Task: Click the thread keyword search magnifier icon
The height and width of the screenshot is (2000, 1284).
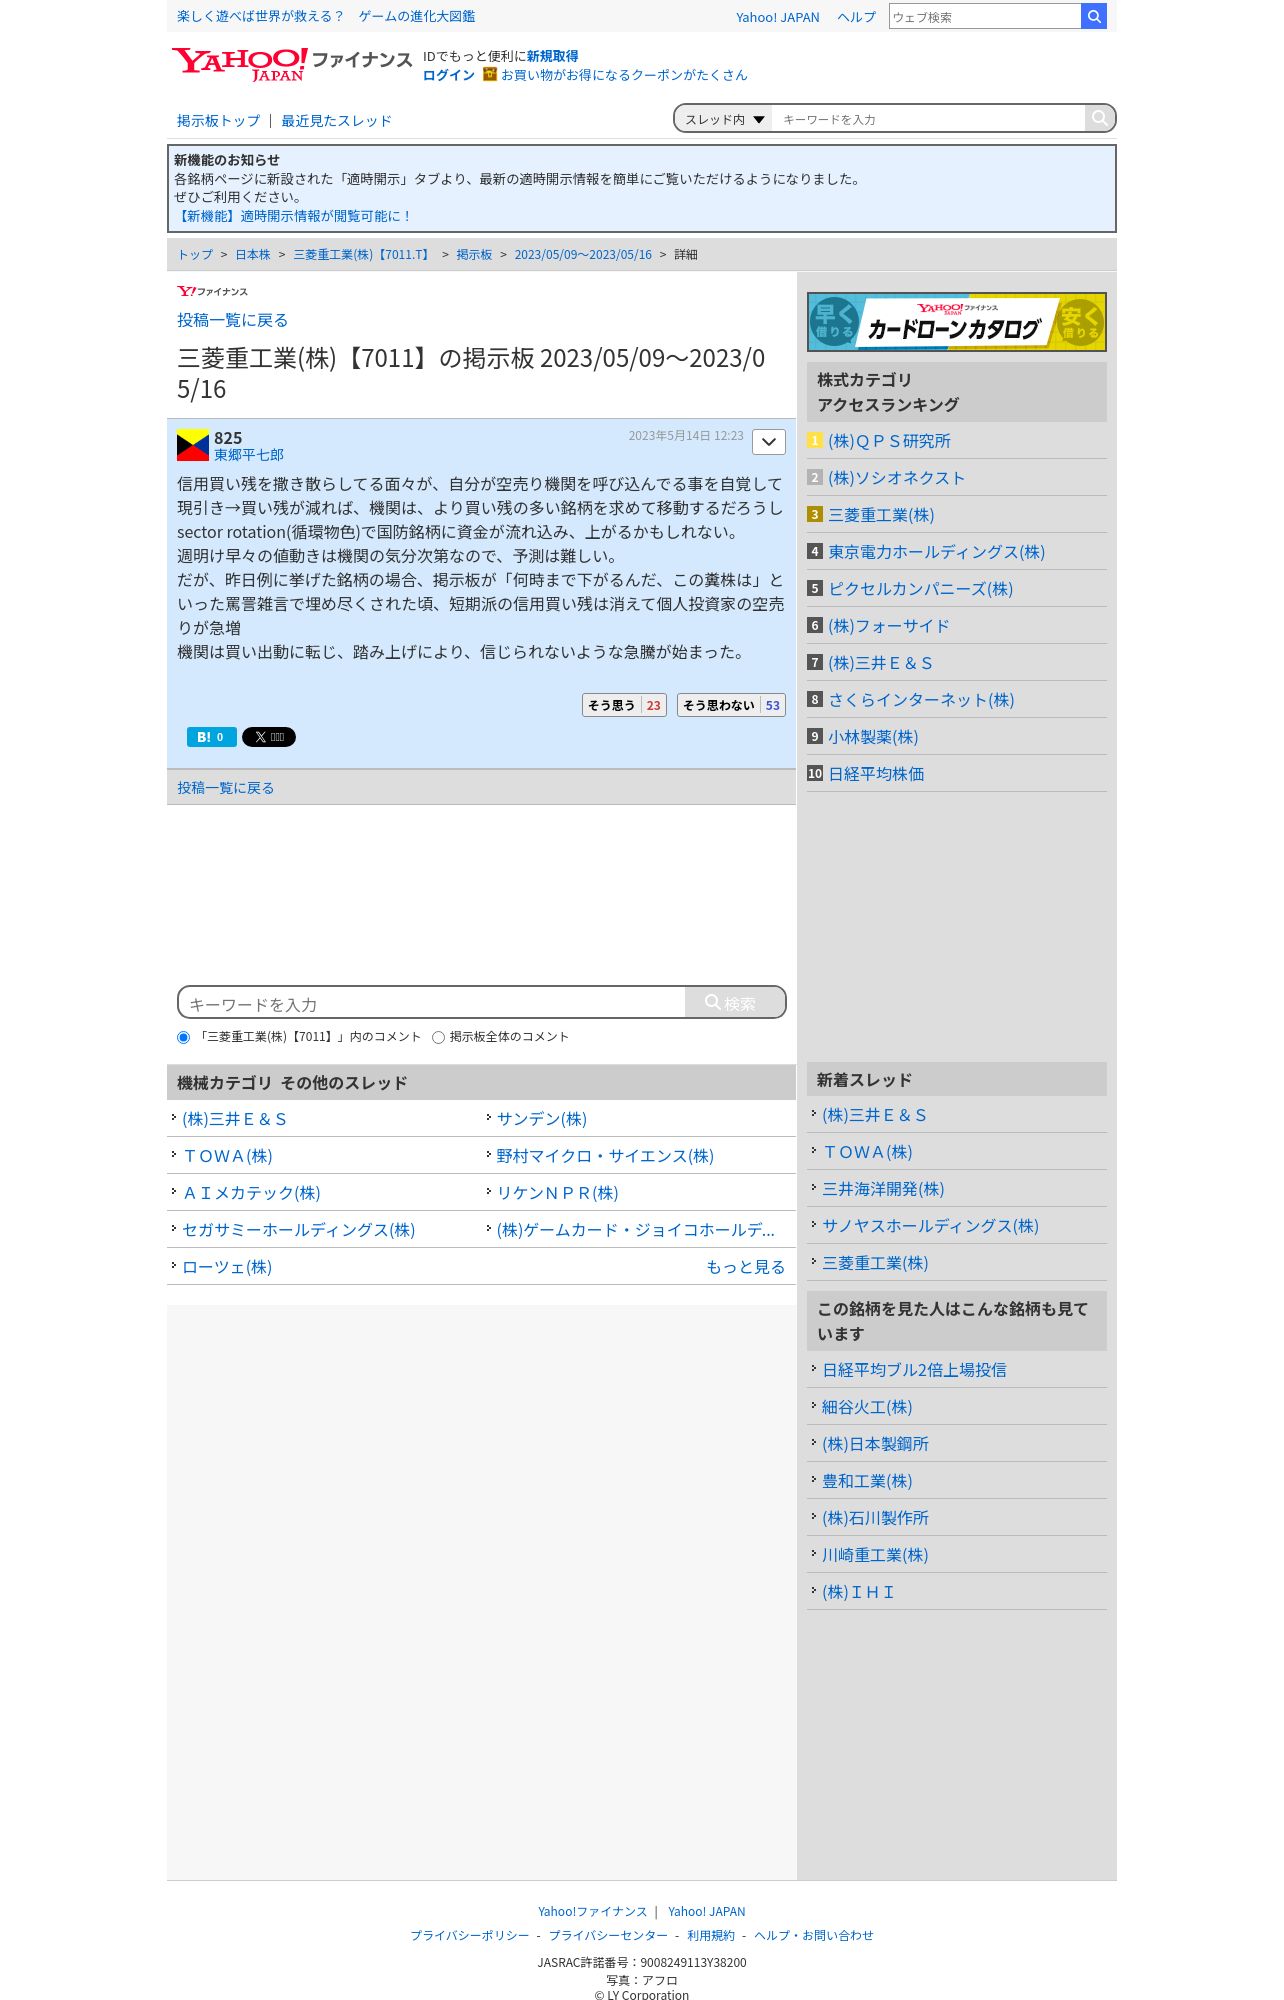Action: pos(1099,118)
